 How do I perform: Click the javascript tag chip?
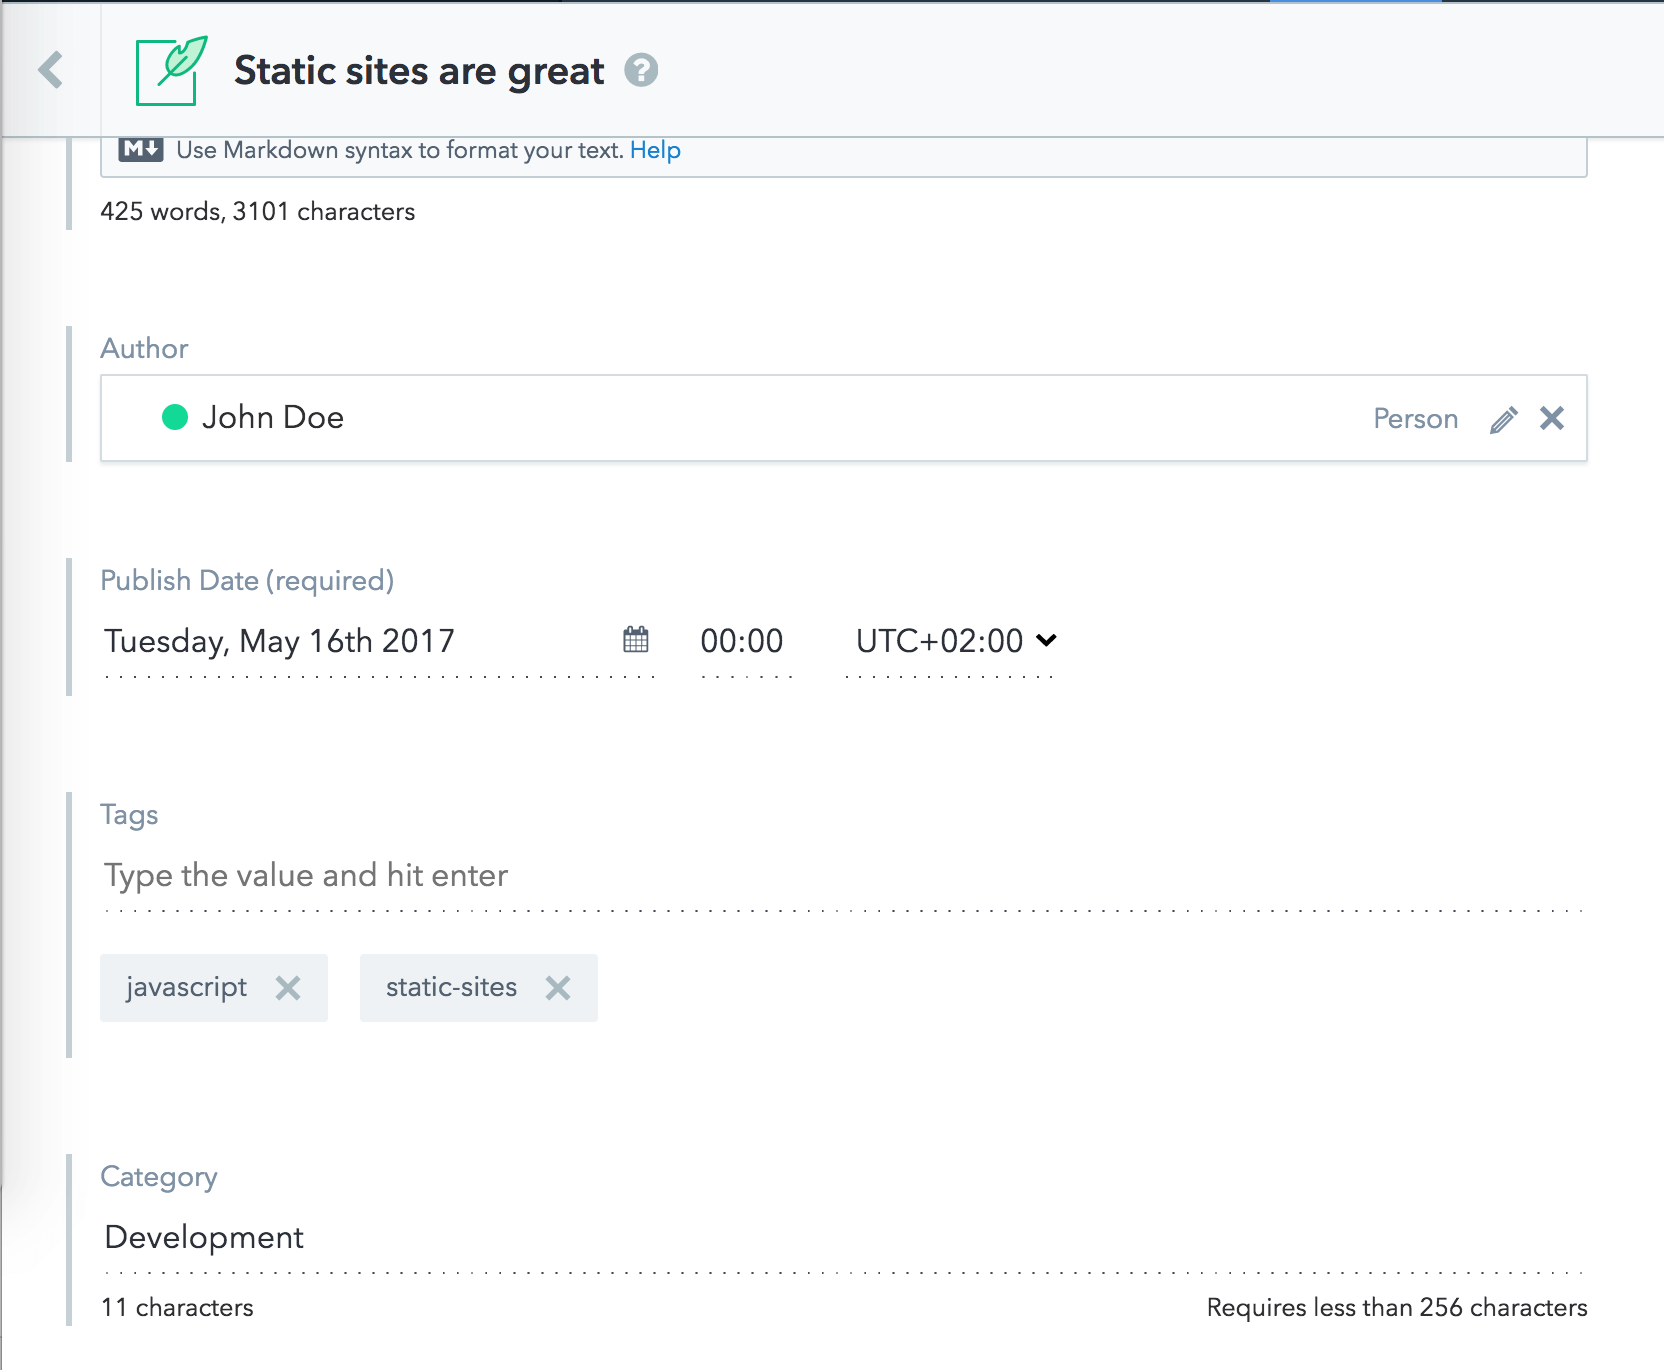187,988
